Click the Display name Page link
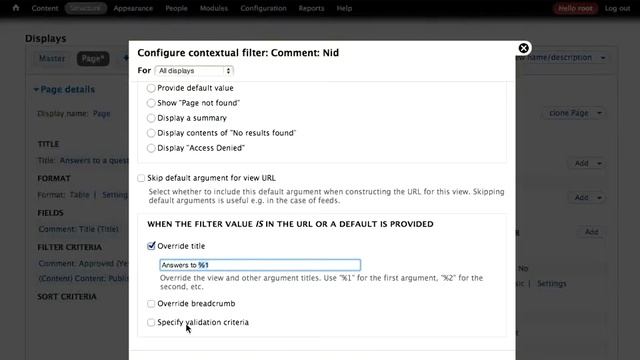Screen dimensions: 640x360 click(x=102, y=113)
